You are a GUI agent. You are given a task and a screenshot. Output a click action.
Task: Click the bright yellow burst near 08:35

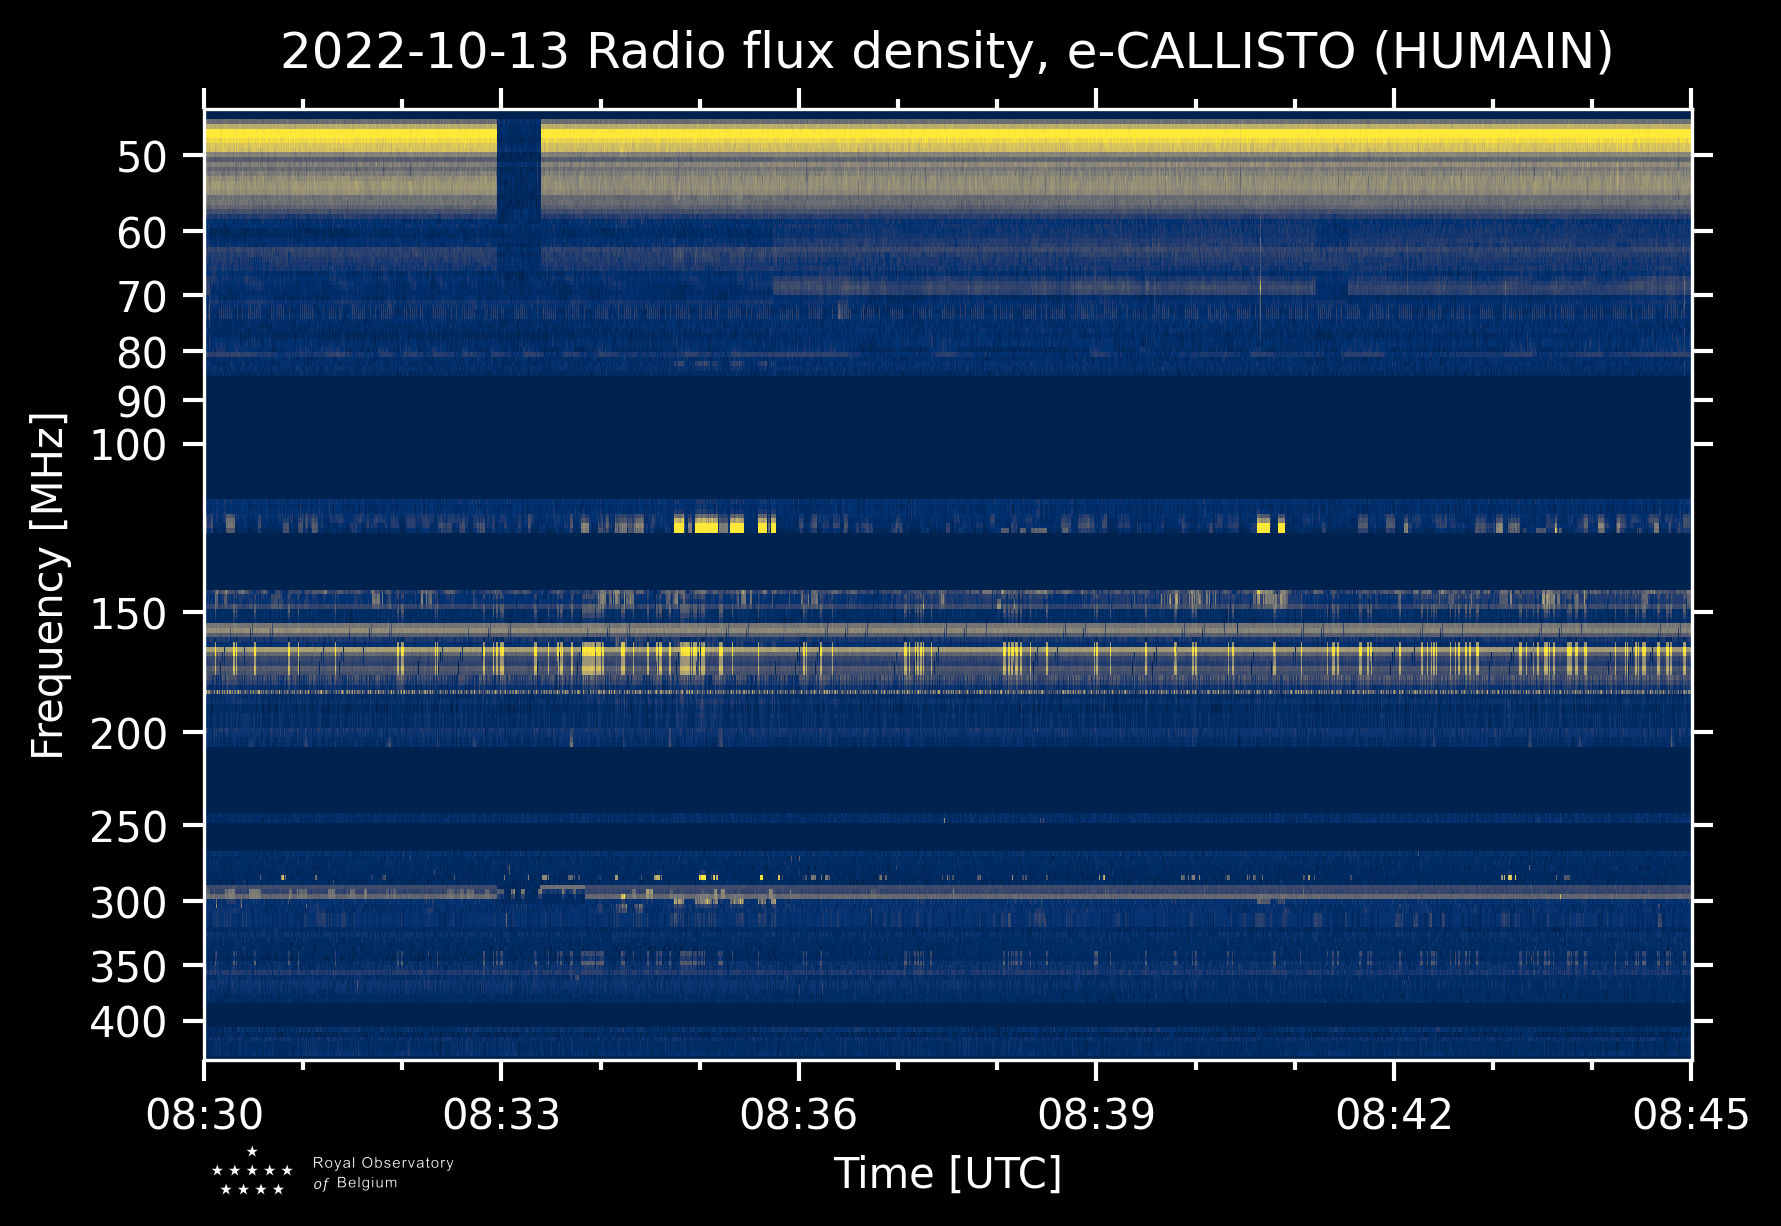[708, 524]
